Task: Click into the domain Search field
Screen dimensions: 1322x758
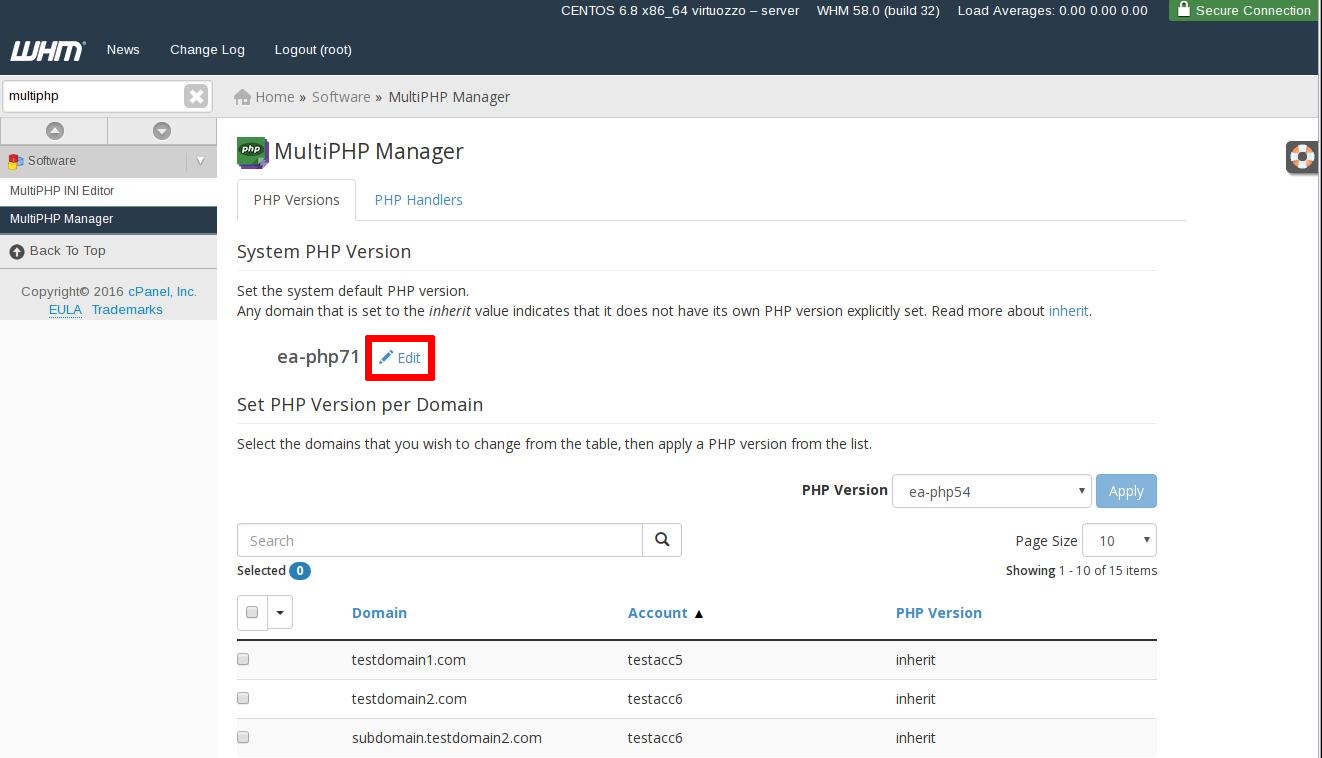Action: tap(440, 541)
